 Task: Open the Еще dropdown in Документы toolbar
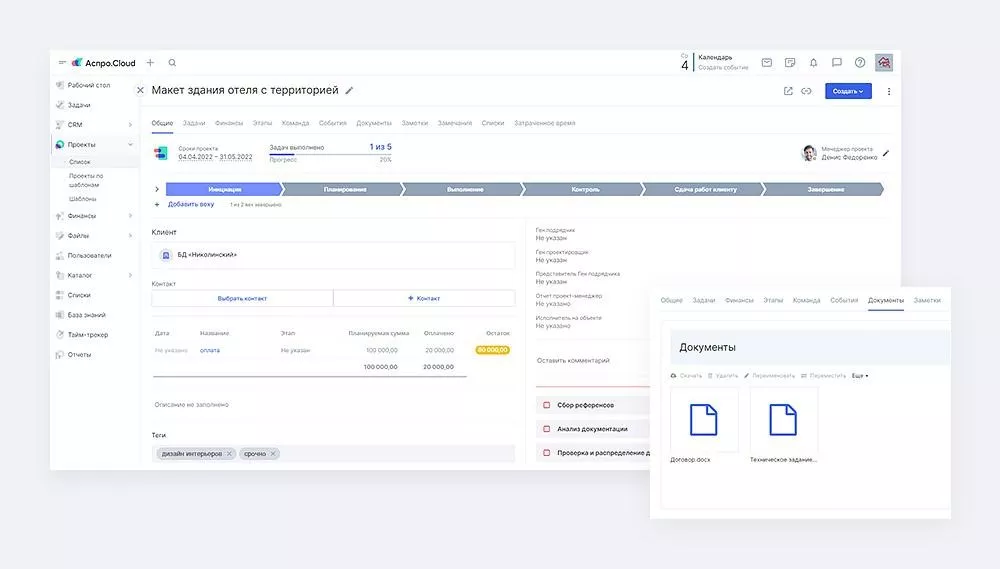point(860,376)
